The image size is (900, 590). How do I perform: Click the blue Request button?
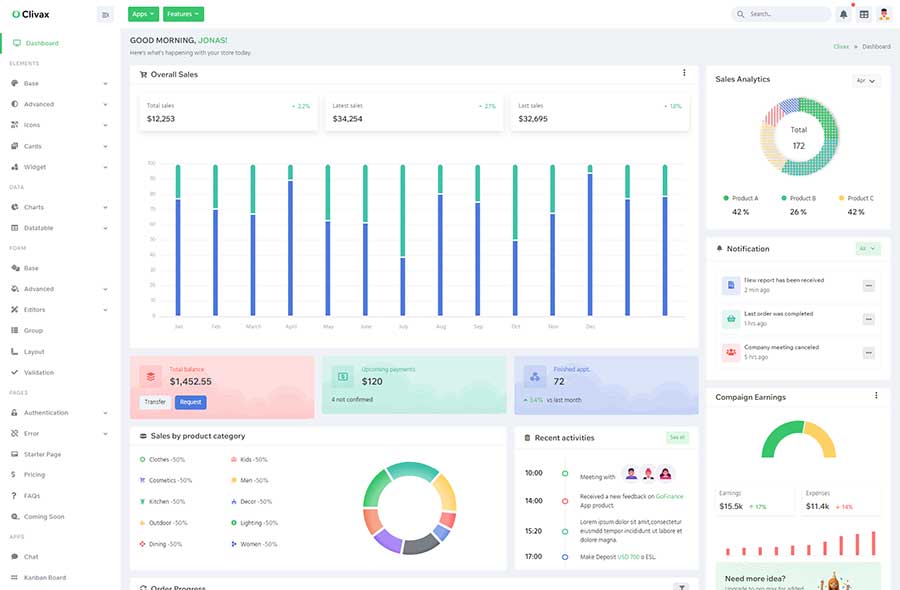pyautogui.click(x=191, y=402)
